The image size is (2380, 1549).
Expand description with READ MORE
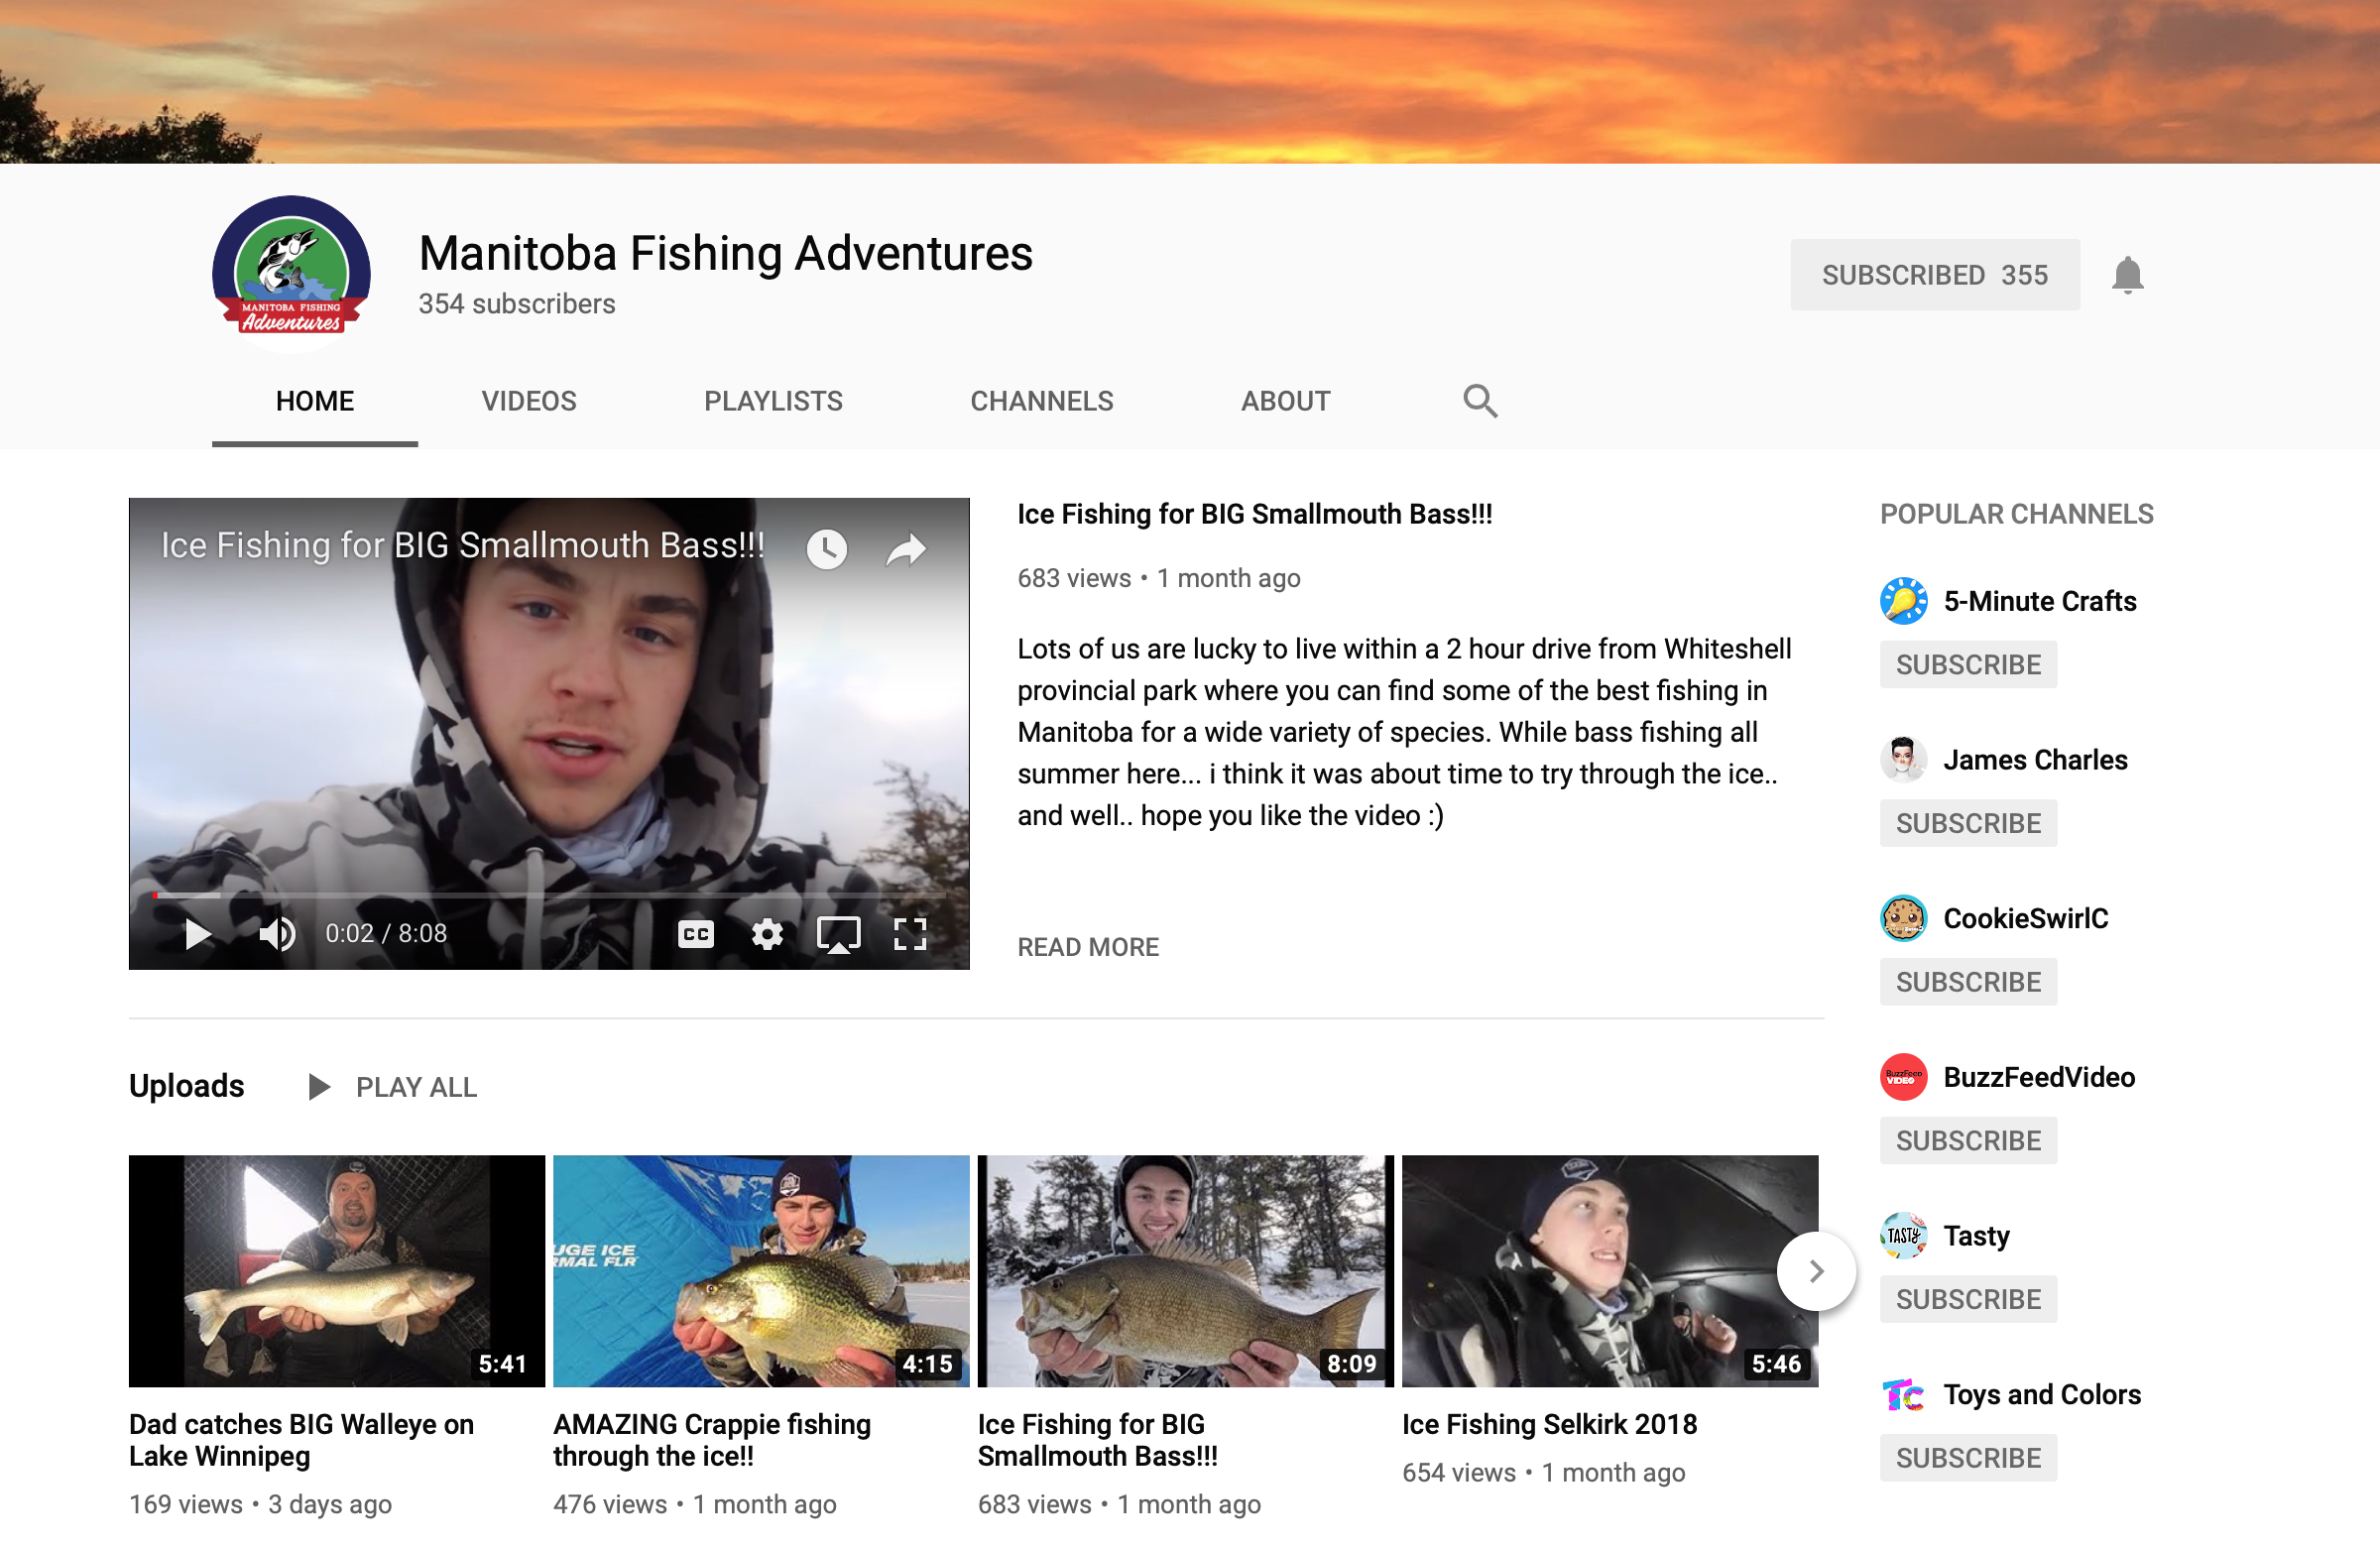(x=1087, y=947)
